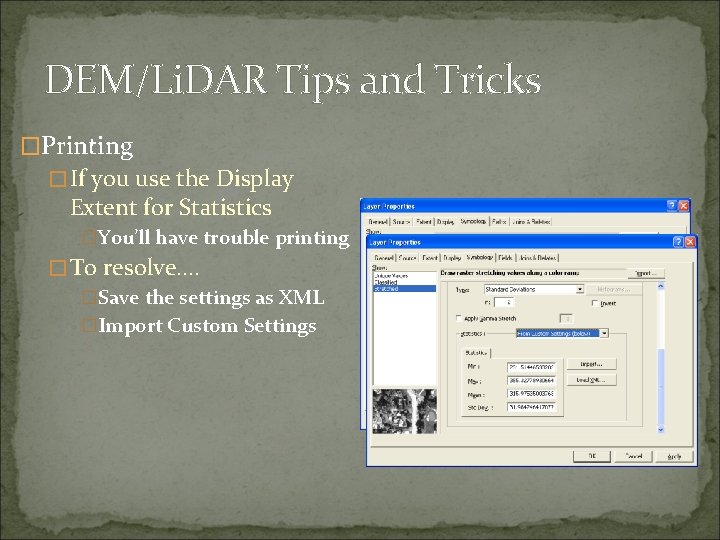Click the Apply button
This screenshot has width=720, height=540.
coord(674,456)
